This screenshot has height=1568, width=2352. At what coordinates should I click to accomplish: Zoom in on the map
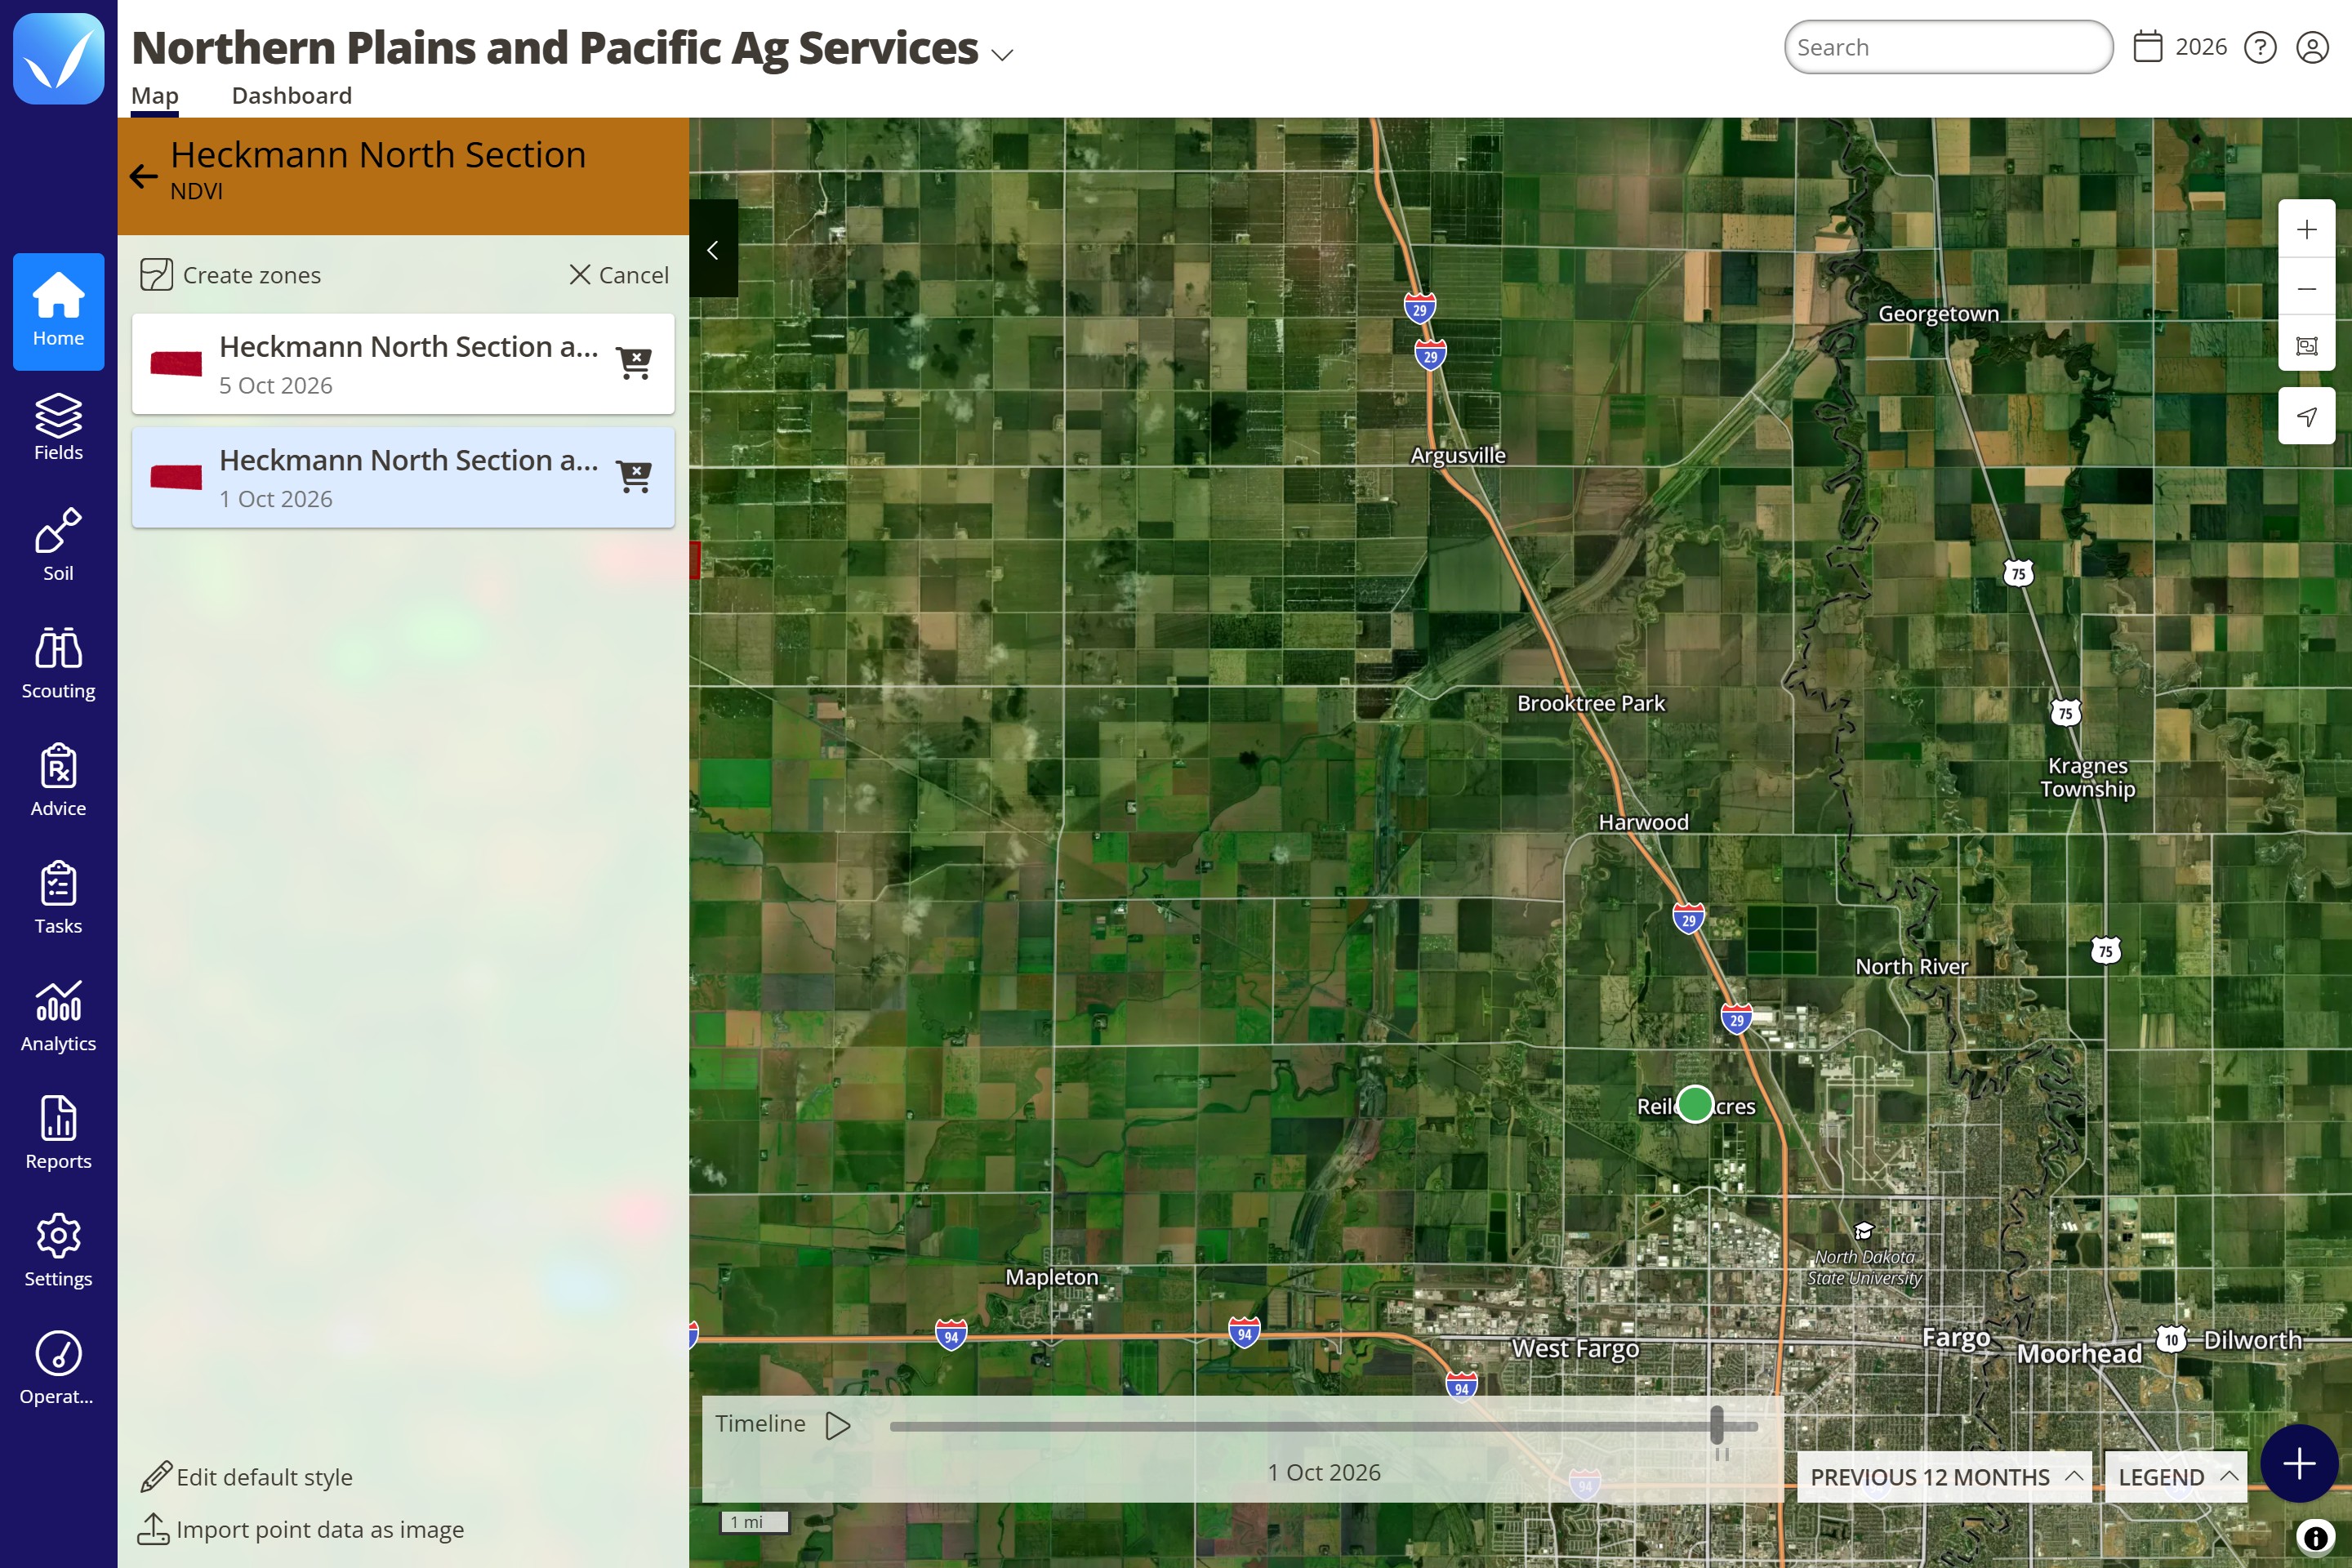(x=2306, y=230)
